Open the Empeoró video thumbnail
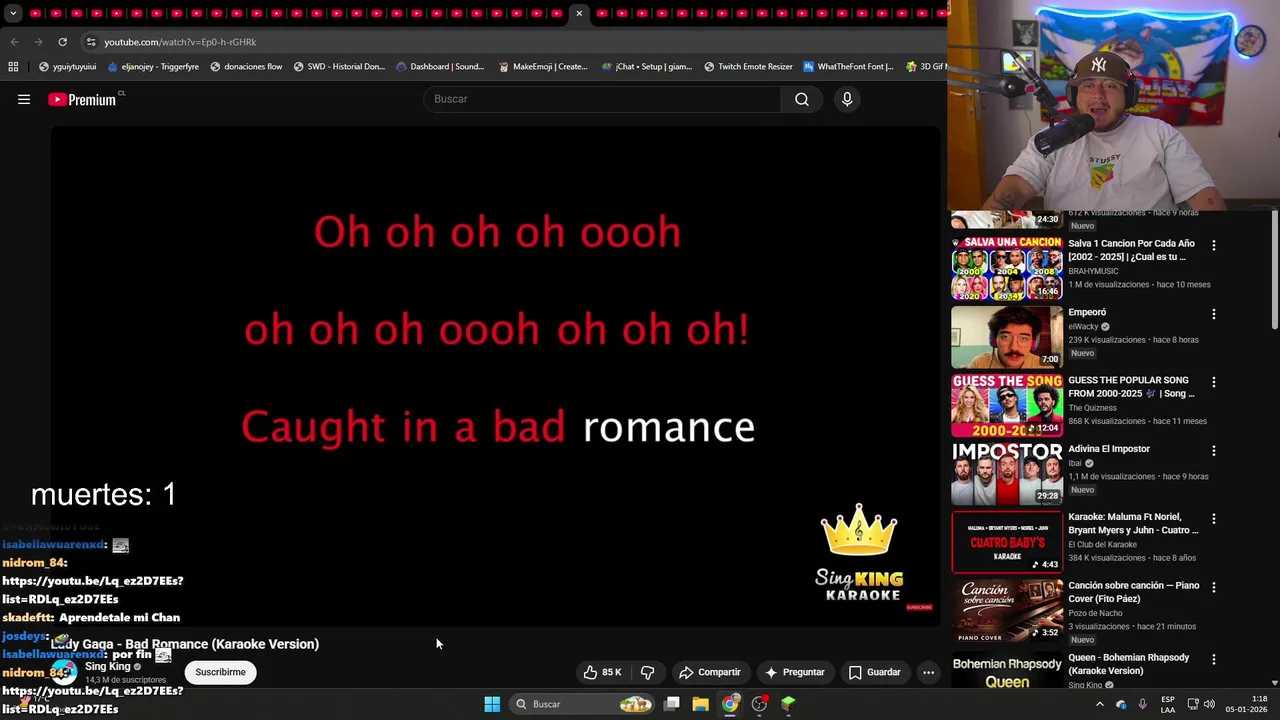 click(x=1007, y=337)
